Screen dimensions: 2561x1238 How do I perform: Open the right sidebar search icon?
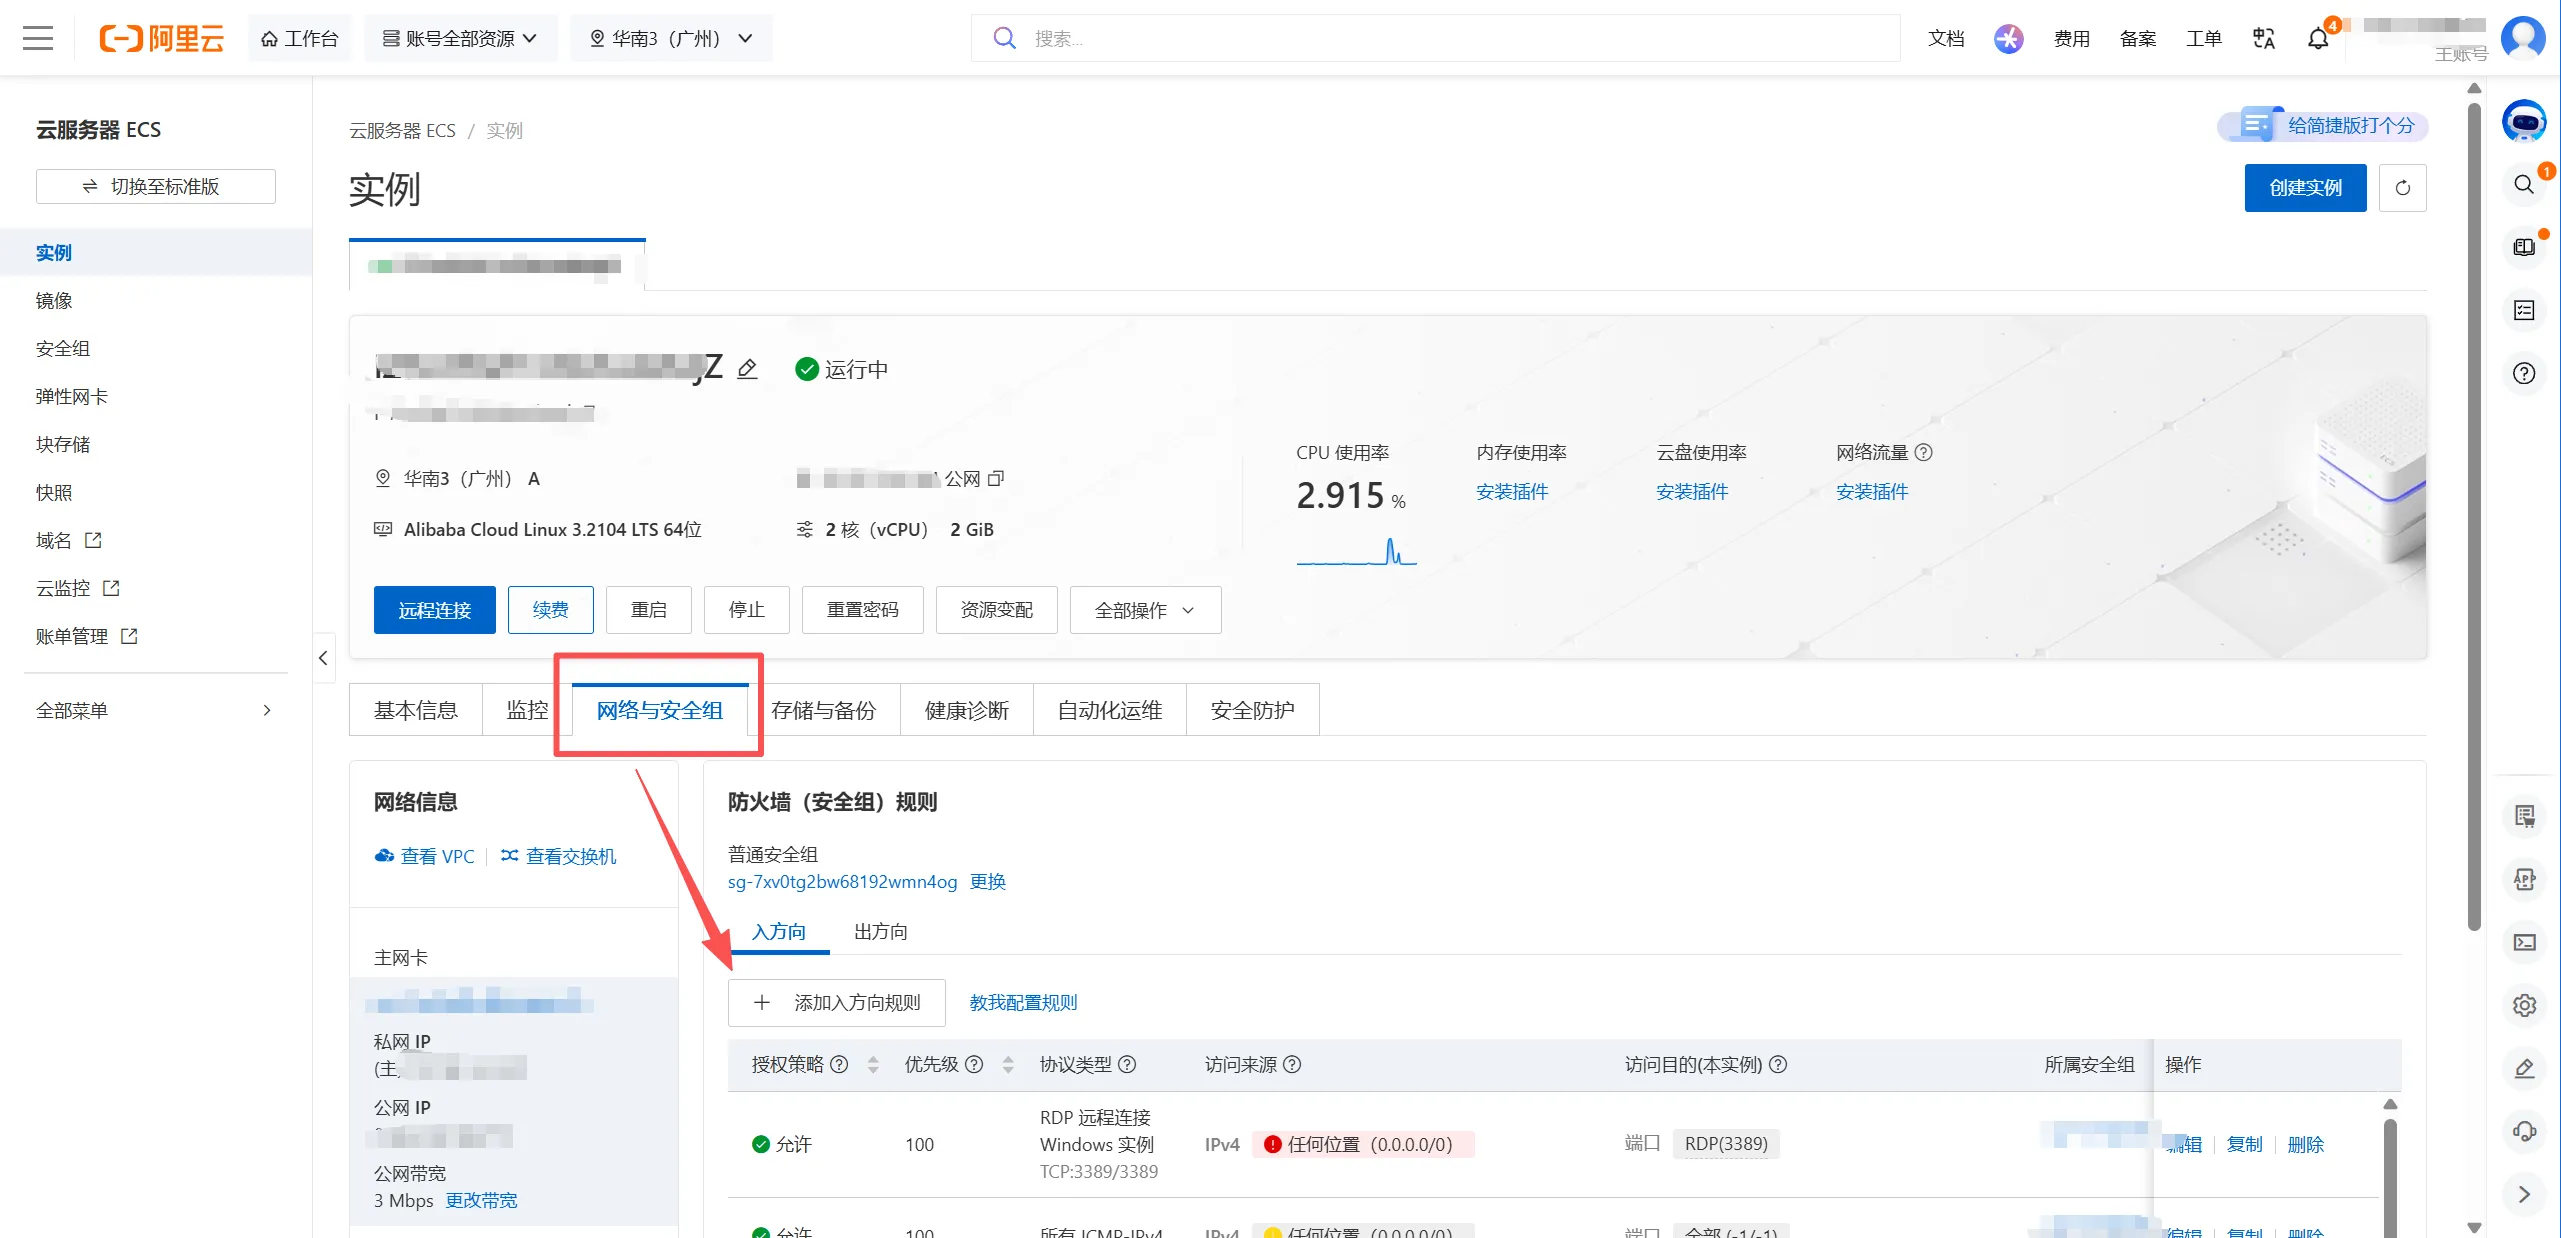coord(2524,184)
